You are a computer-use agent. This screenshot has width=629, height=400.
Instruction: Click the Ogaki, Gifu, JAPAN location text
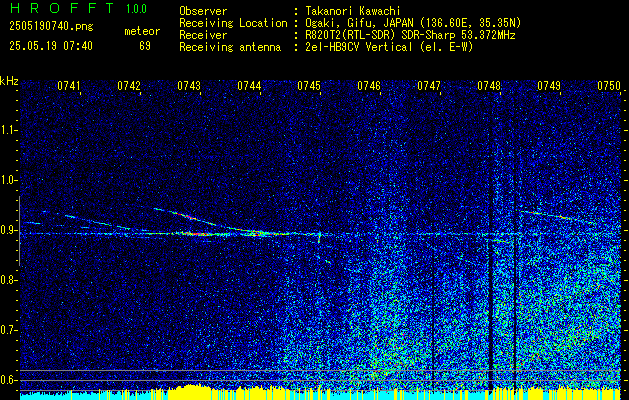(x=413, y=23)
